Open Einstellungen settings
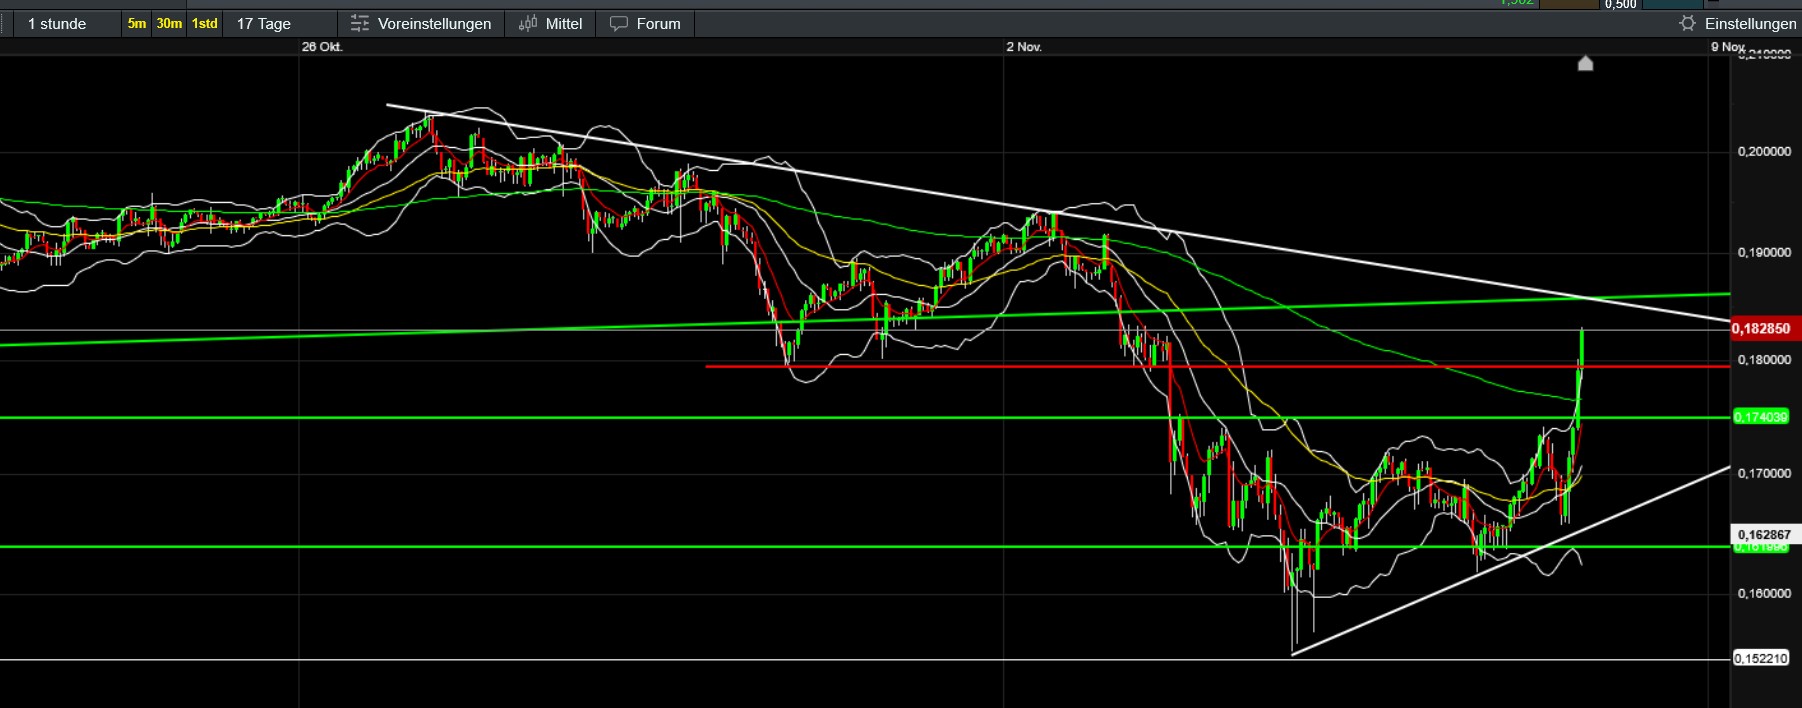This screenshot has width=1802, height=708. [x=1750, y=23]
